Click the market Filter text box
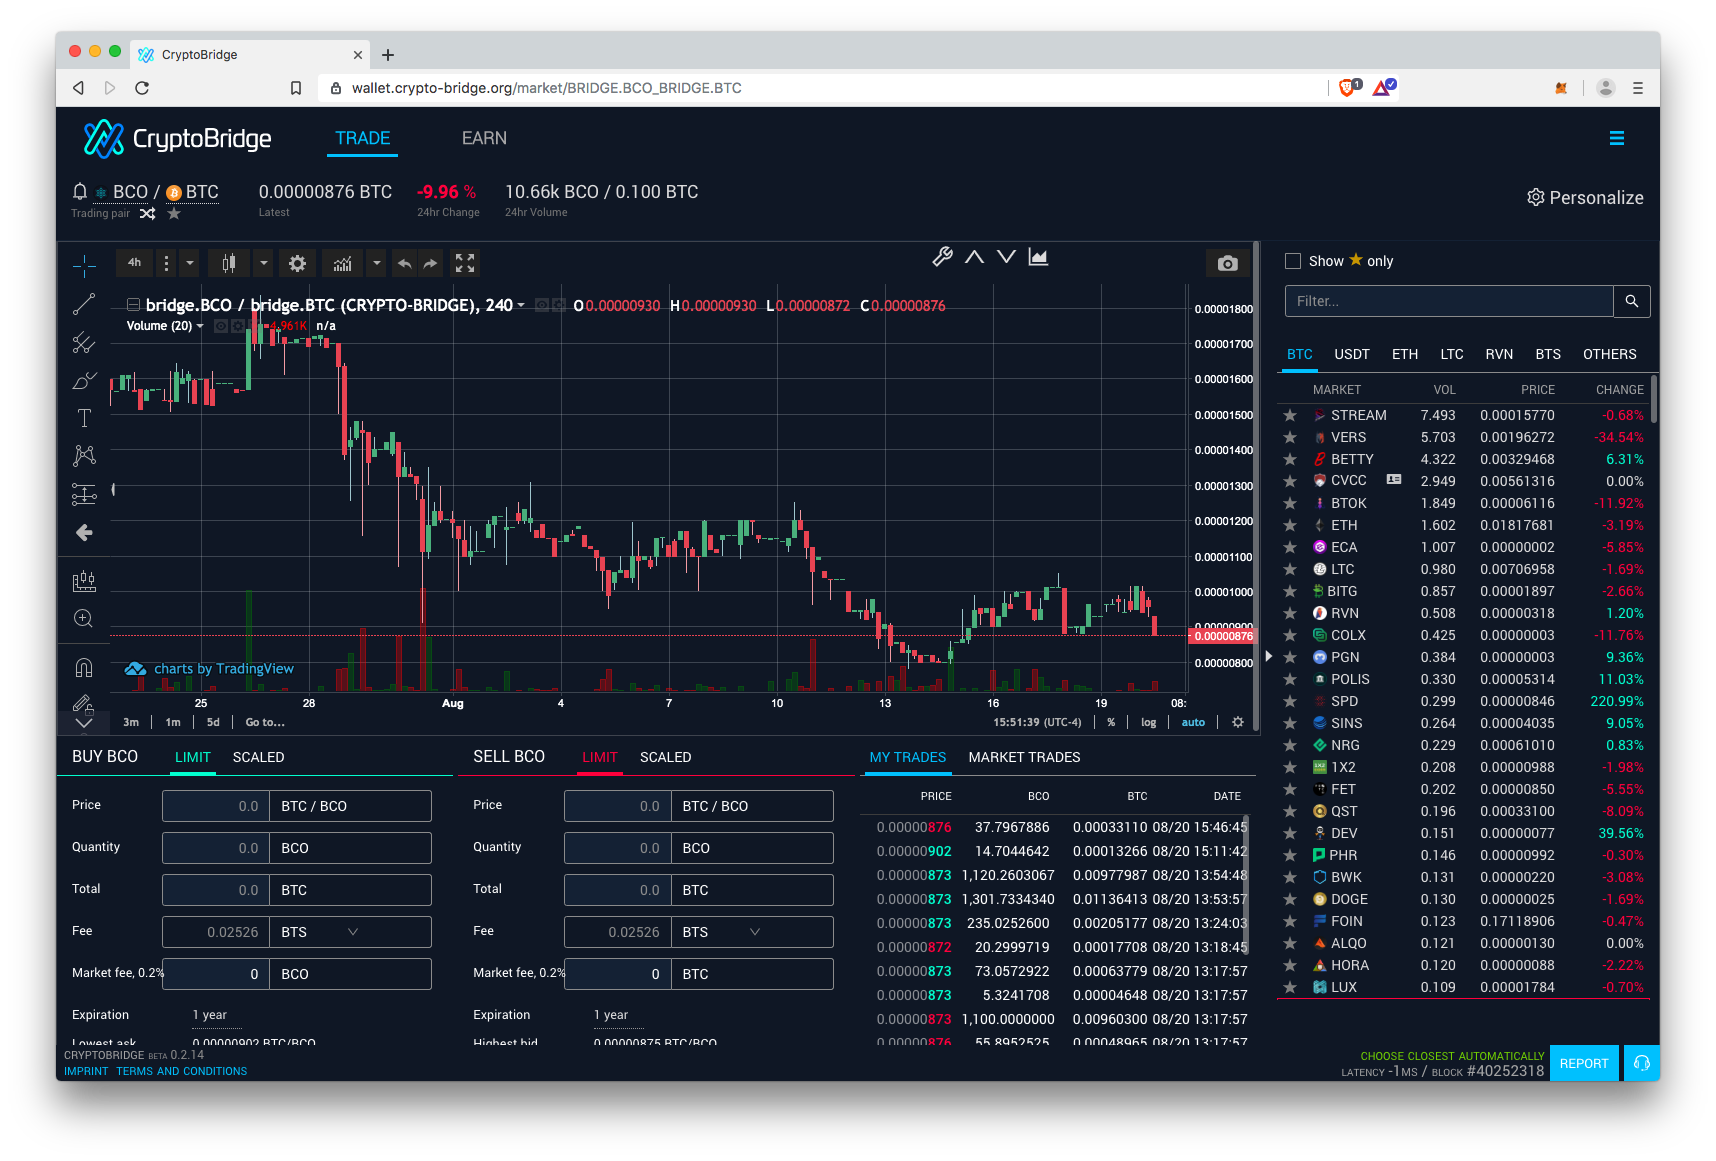Image resolution: width=1716 pixels, height=1161 pixels. pos(1449,301)
